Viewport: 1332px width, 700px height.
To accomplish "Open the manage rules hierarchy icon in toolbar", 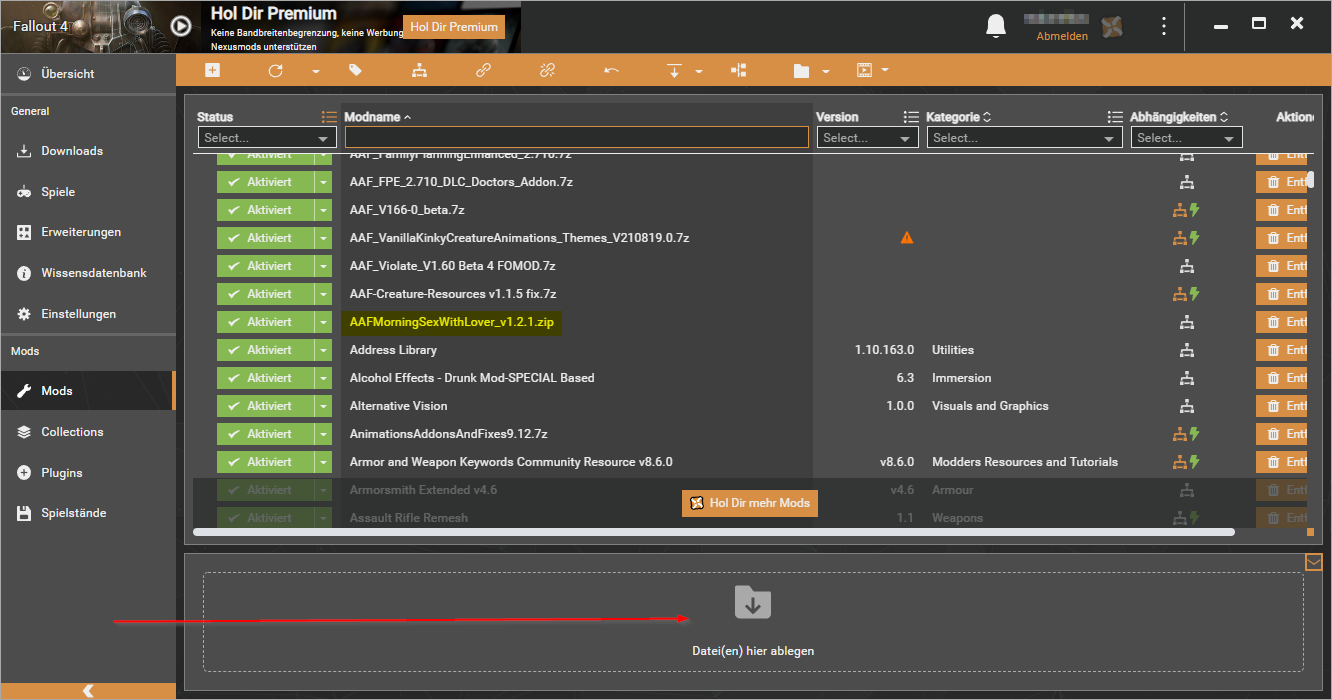I will tap(419, 71).
